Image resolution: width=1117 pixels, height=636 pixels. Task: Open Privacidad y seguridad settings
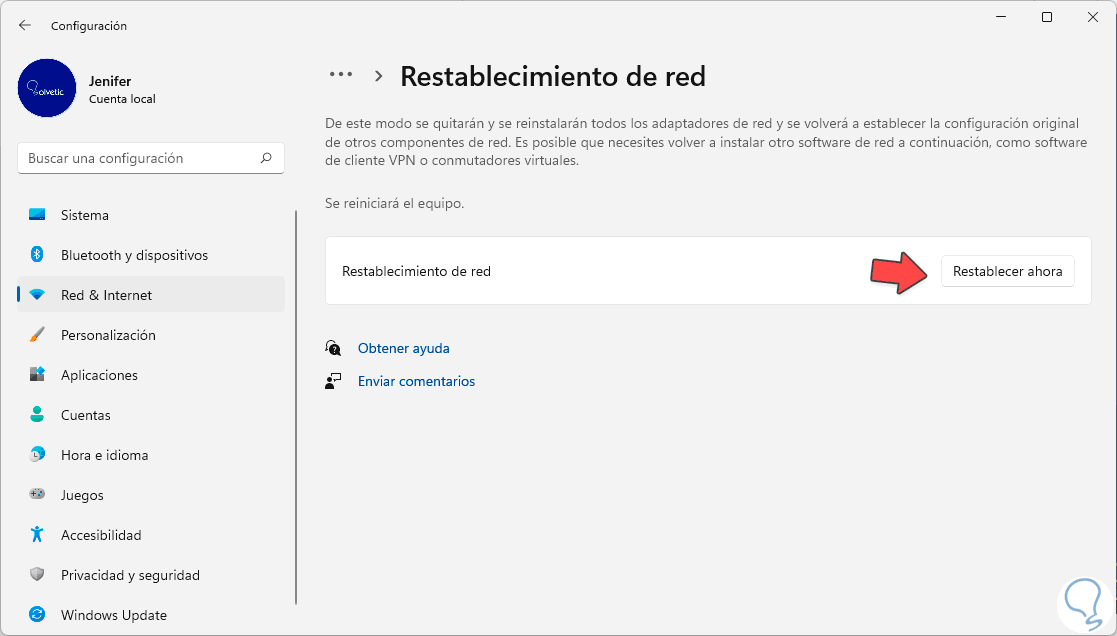point(130,575)
